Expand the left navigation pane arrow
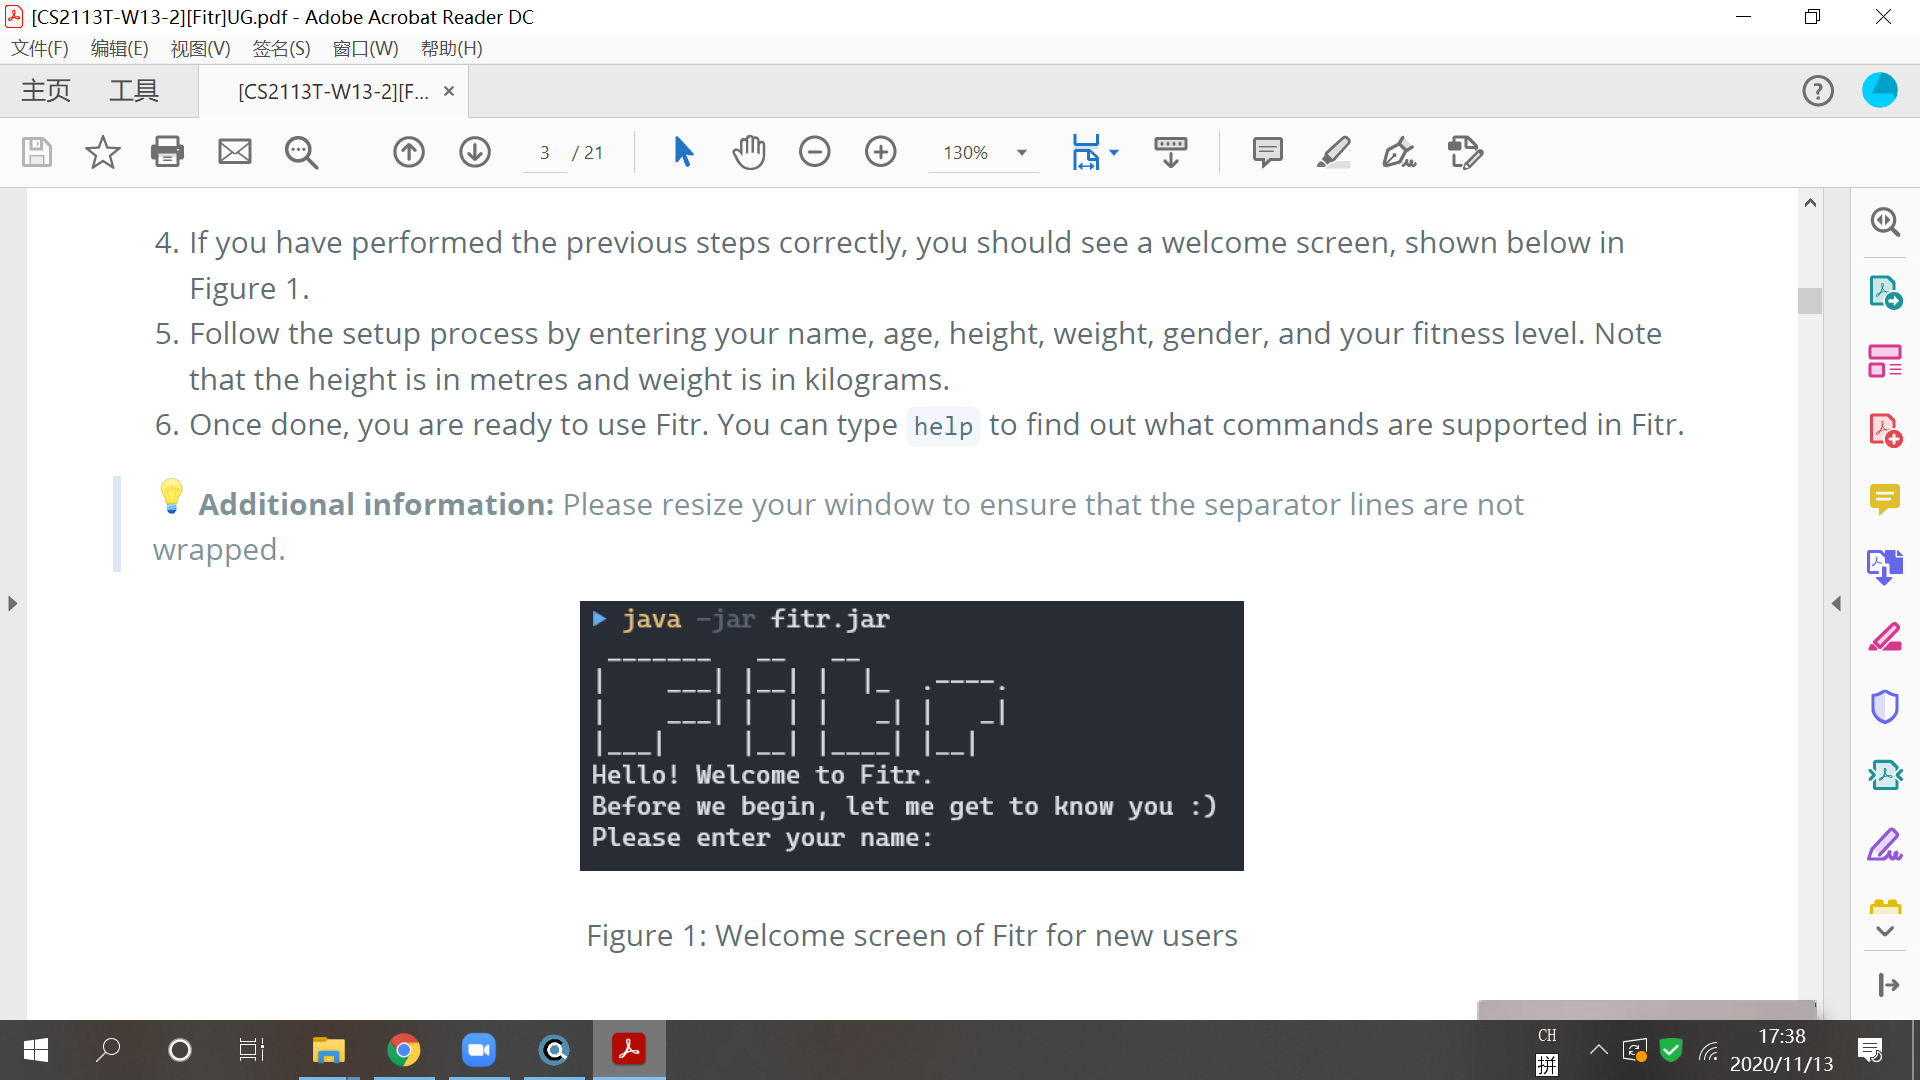1920x1080 pixels. (12, 603)
